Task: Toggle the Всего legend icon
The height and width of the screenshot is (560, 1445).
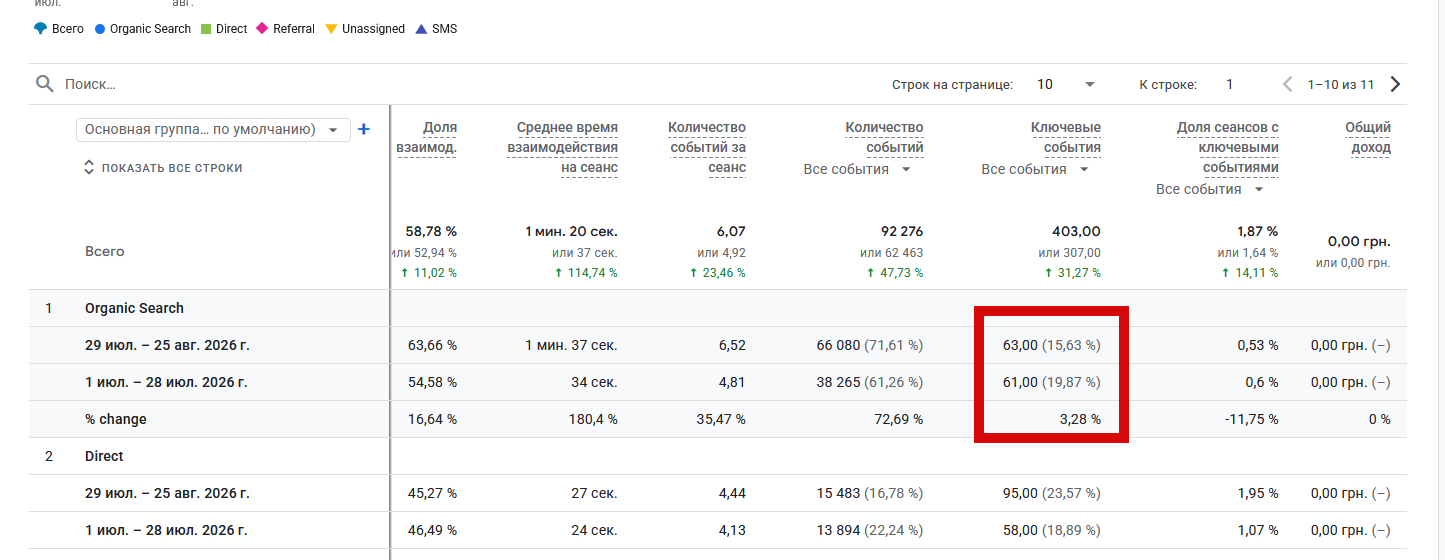Action: click(x=40, y=29)
